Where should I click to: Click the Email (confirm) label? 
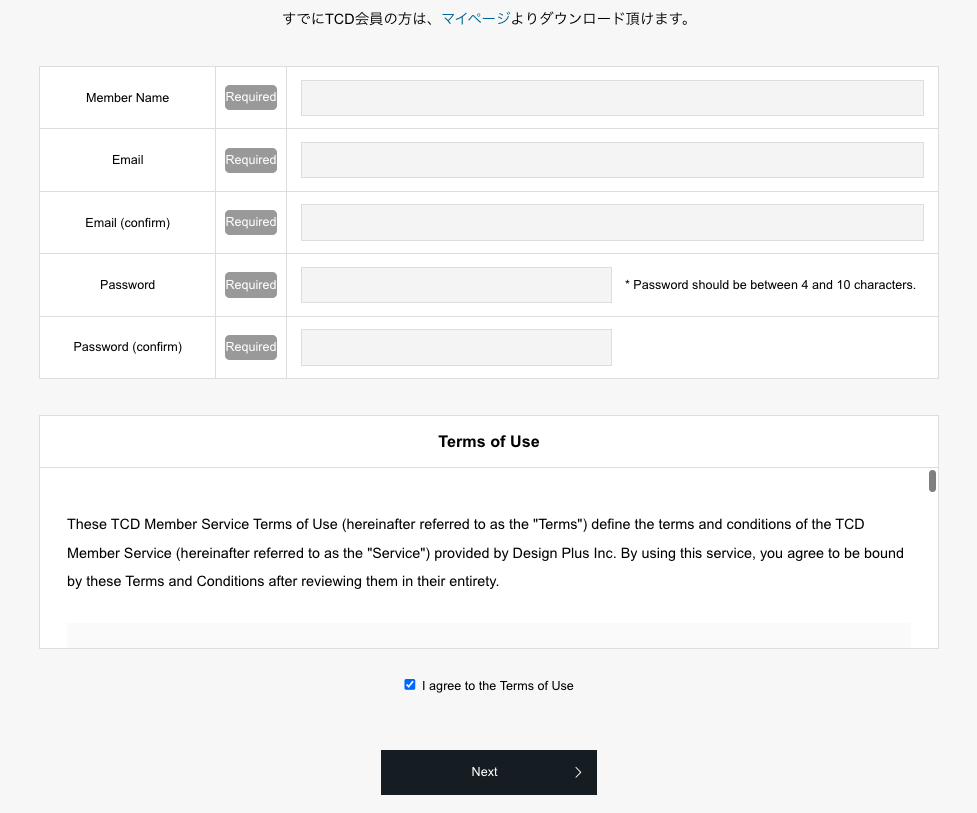click(127, 222)
